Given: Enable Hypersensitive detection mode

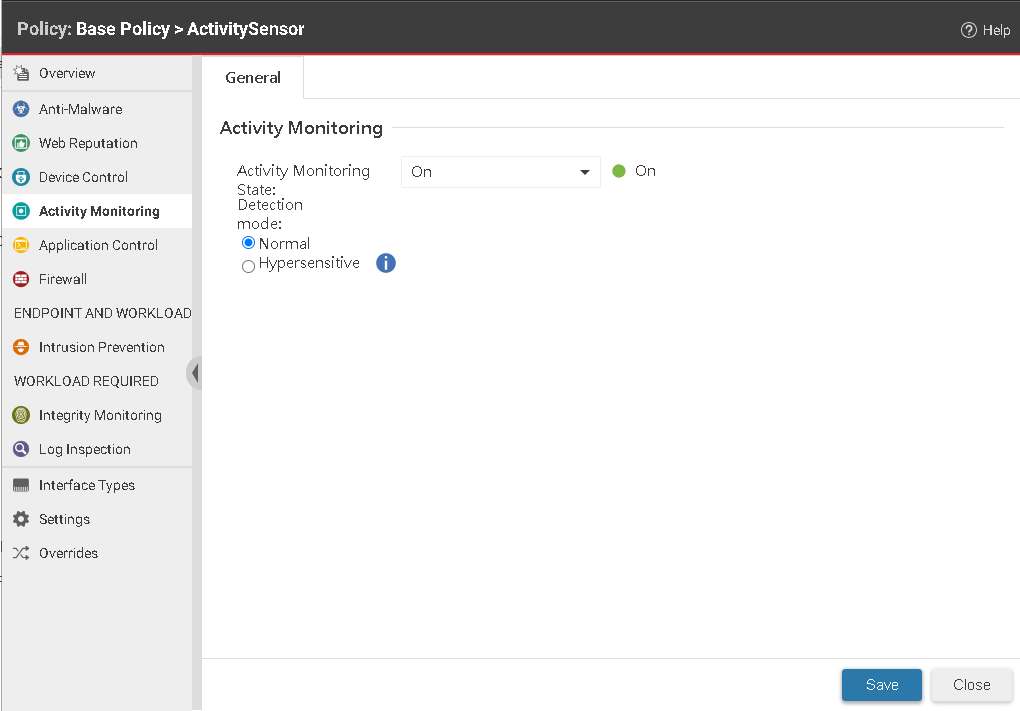Looking at the screenshot, I should pos(248,264).
